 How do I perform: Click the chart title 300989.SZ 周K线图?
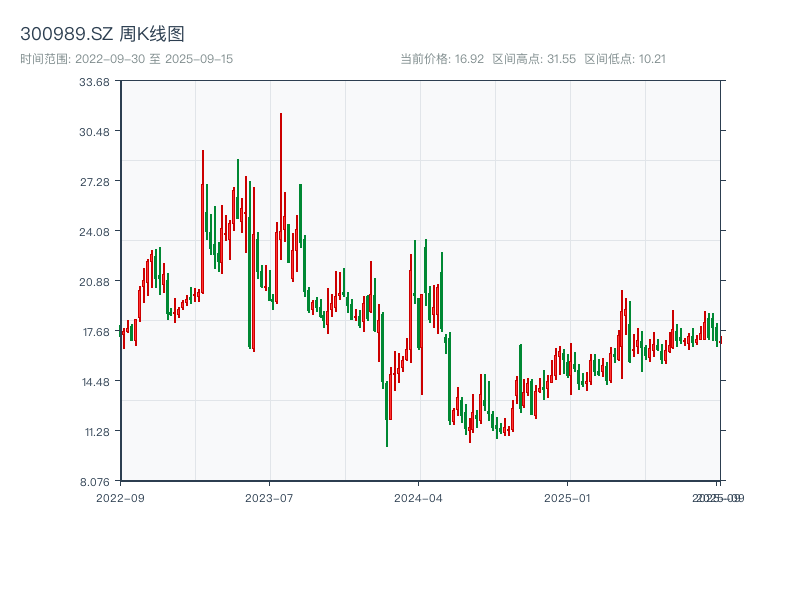[x=102, y=34]
